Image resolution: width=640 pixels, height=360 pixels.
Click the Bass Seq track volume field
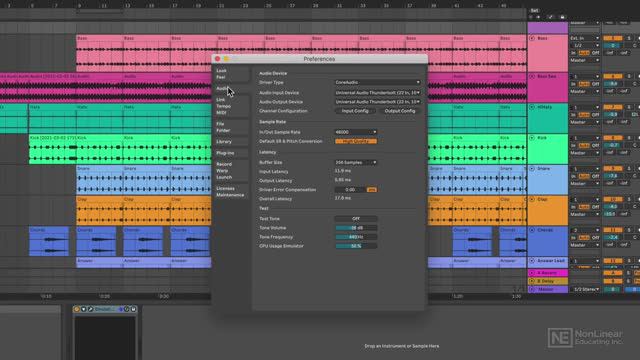click(x=612, y=84)
